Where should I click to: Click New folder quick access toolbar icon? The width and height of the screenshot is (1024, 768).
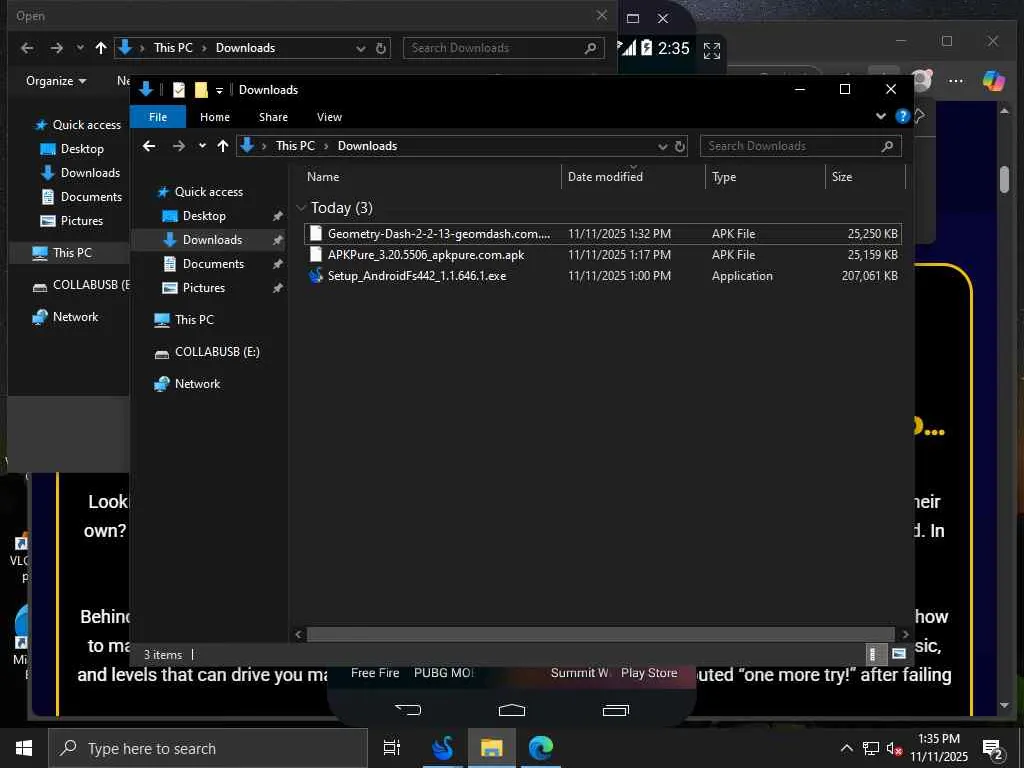click(201, 90)
